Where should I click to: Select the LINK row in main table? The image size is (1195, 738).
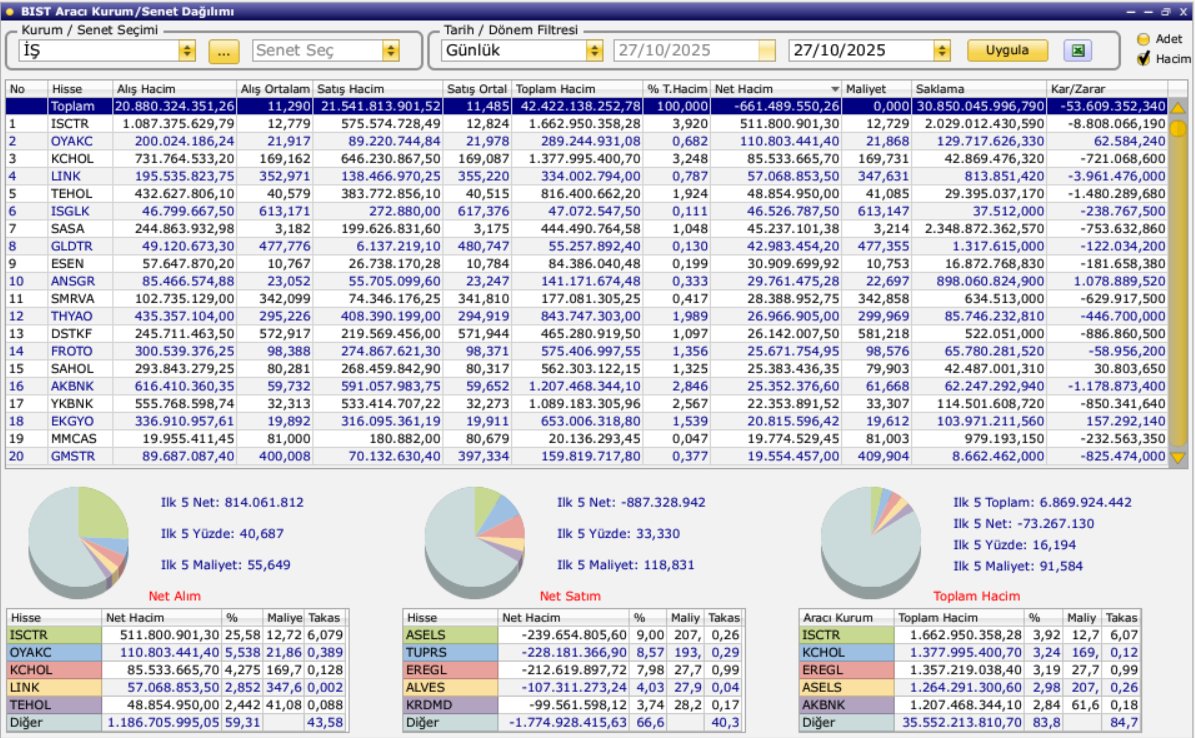coord(587,176)
